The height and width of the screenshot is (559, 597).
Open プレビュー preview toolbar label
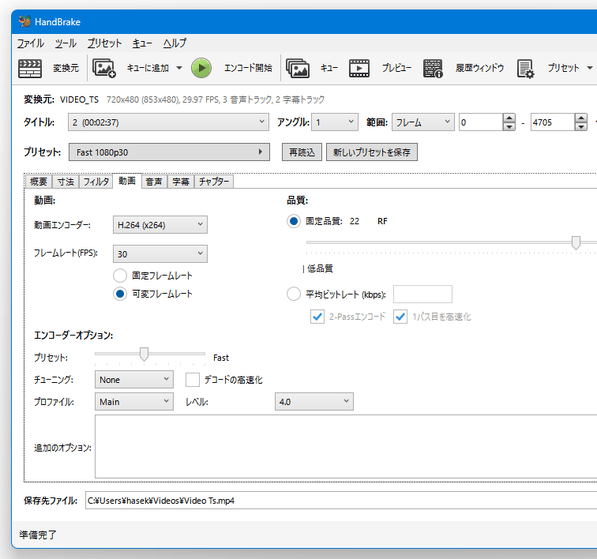(396, 68)
